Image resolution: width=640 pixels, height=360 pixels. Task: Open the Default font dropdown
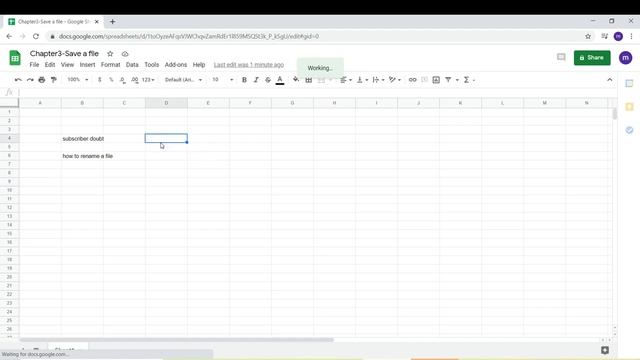click(183, 80)
